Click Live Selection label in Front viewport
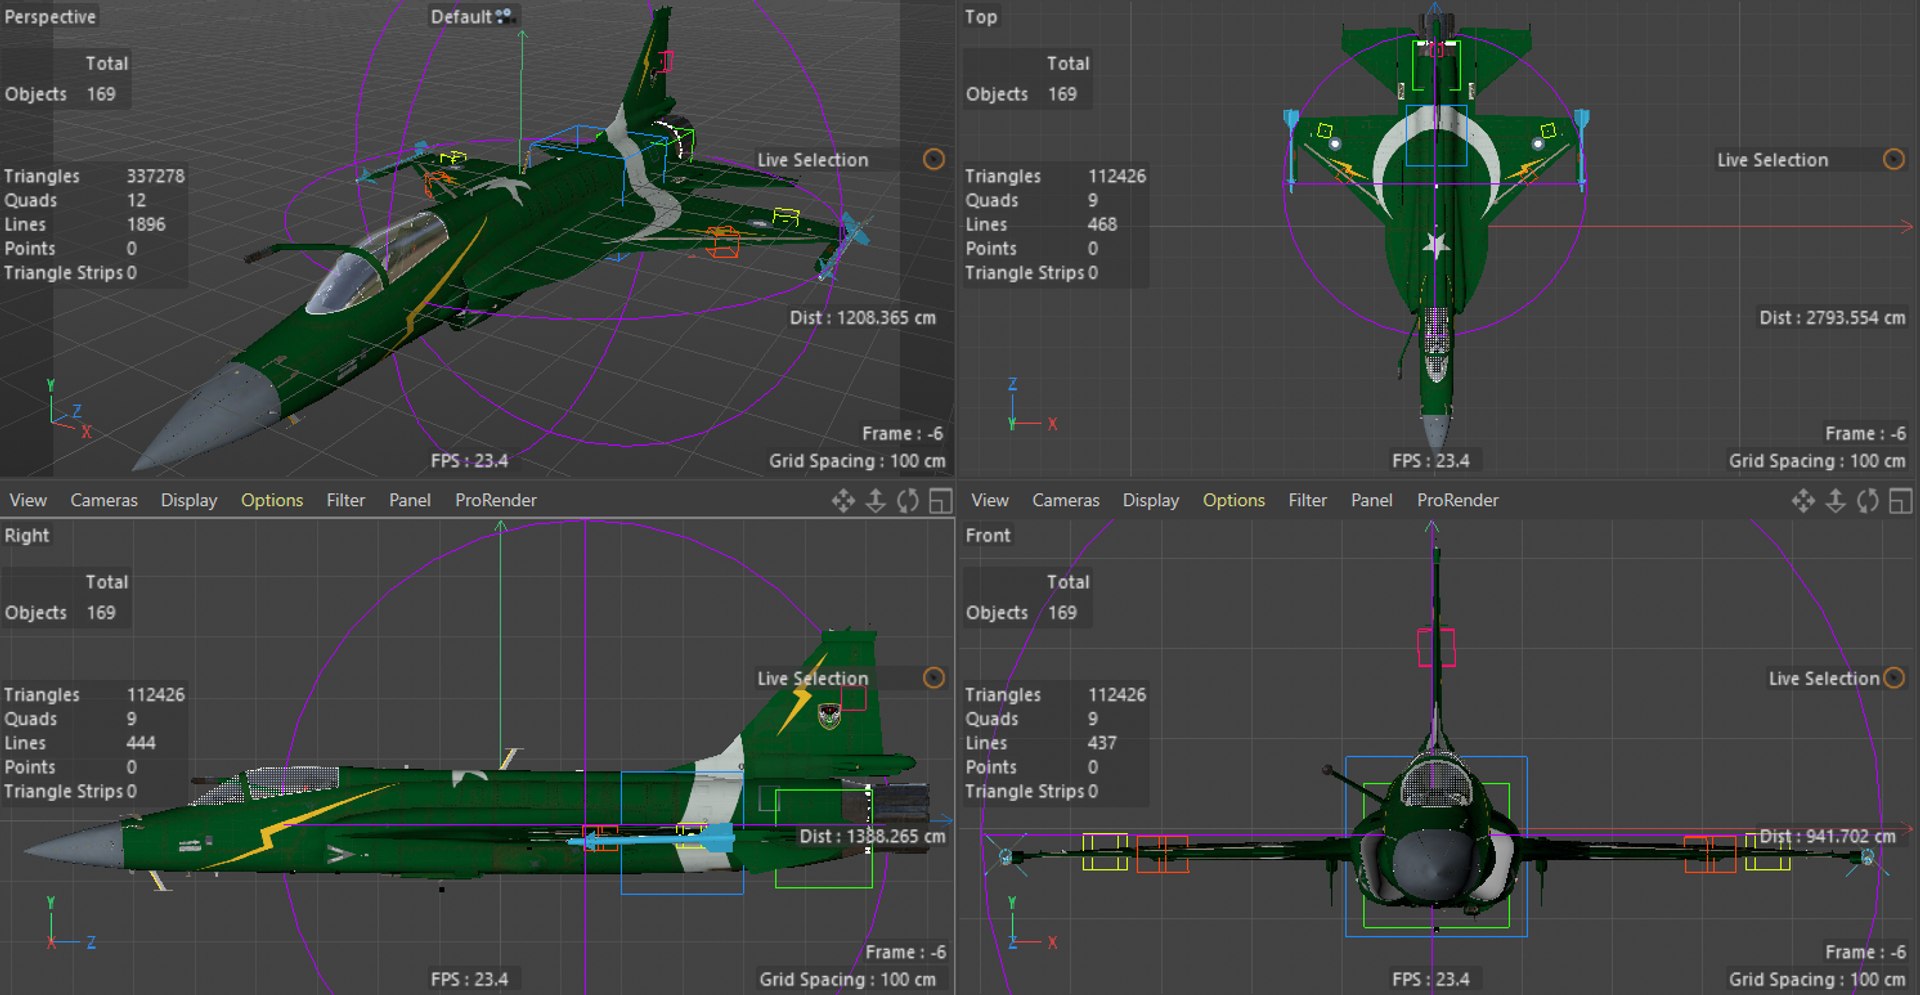1920x995 pixels. (1824, 678)
